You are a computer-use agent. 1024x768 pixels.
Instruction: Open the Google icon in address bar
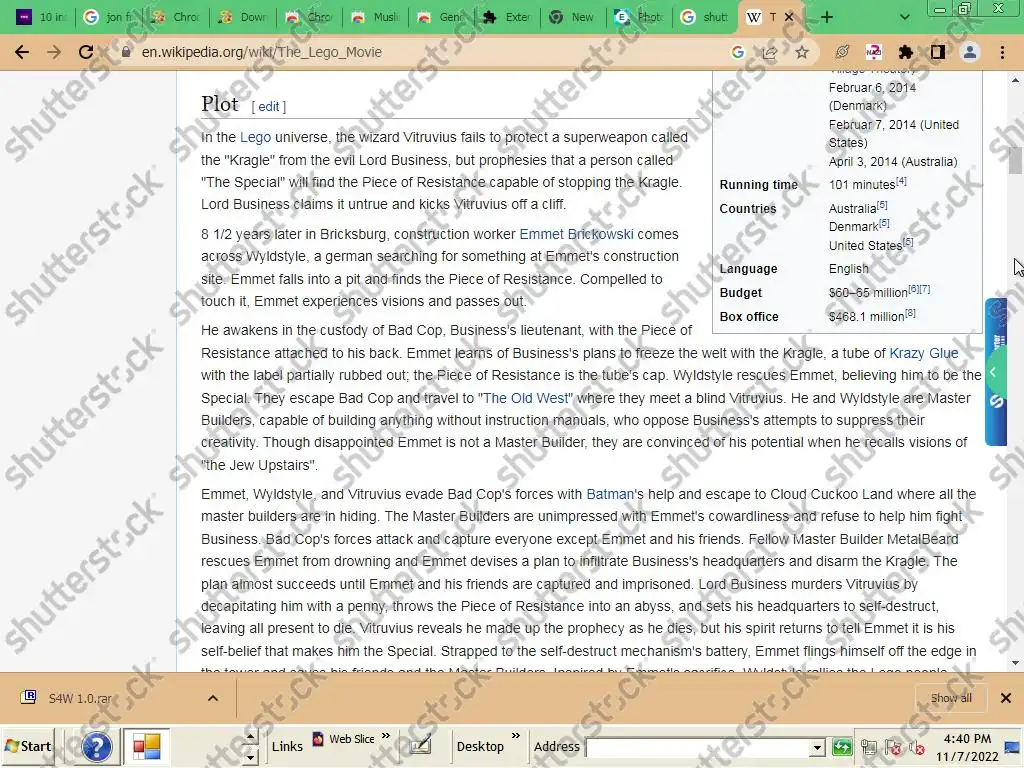point(738,52)
